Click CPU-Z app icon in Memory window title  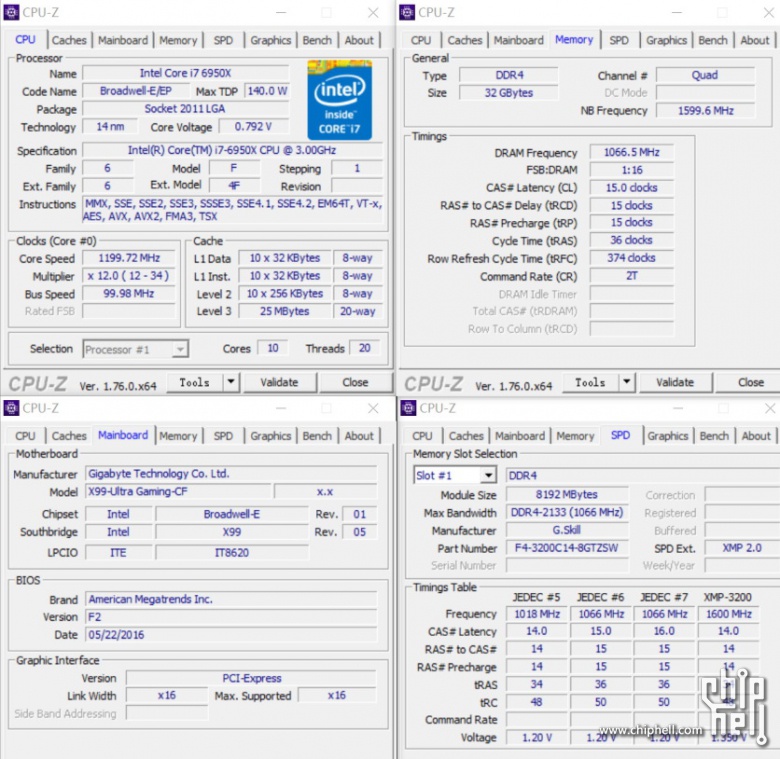pos(407,12)
